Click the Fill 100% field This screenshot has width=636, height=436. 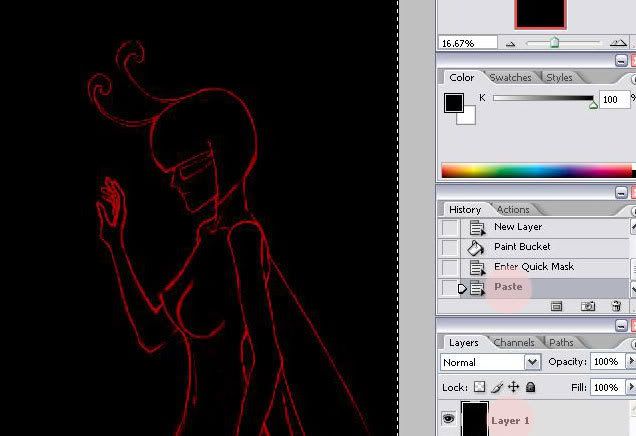pyautogui.click(x=608, y=387)
